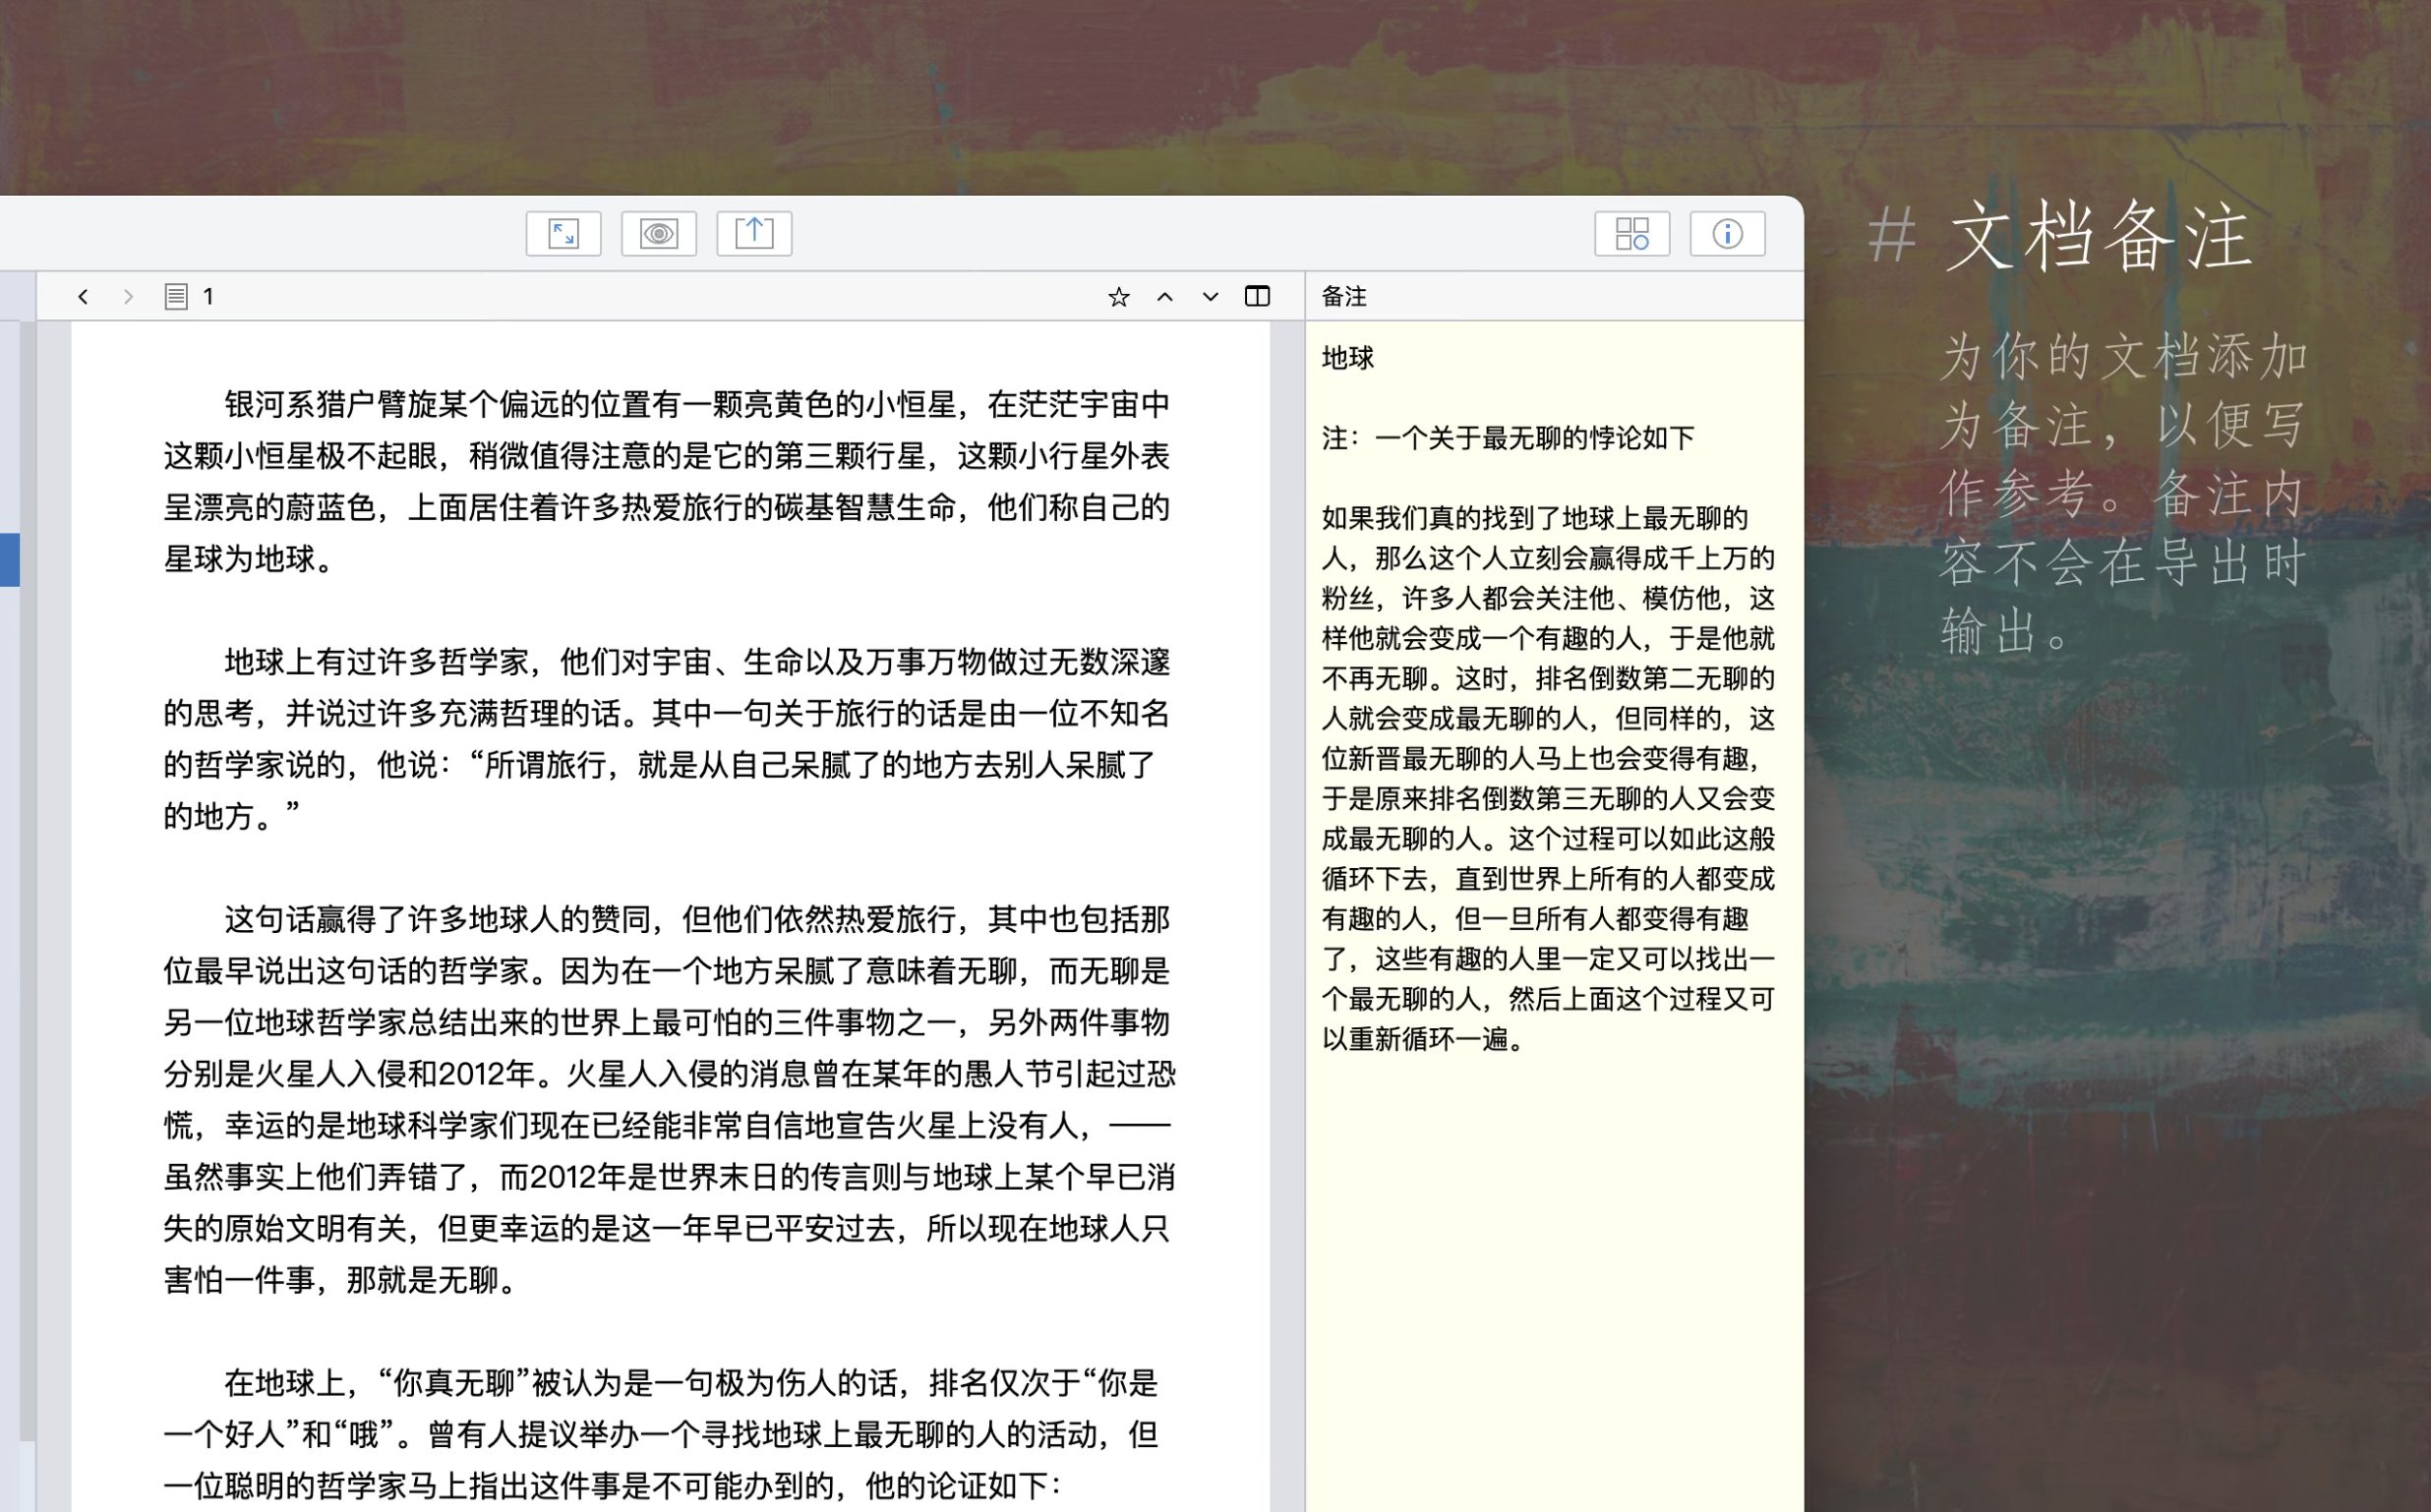Open the share/export toolbar button
Viewport: 2431px width, 1512px height.
coord(754,234)
